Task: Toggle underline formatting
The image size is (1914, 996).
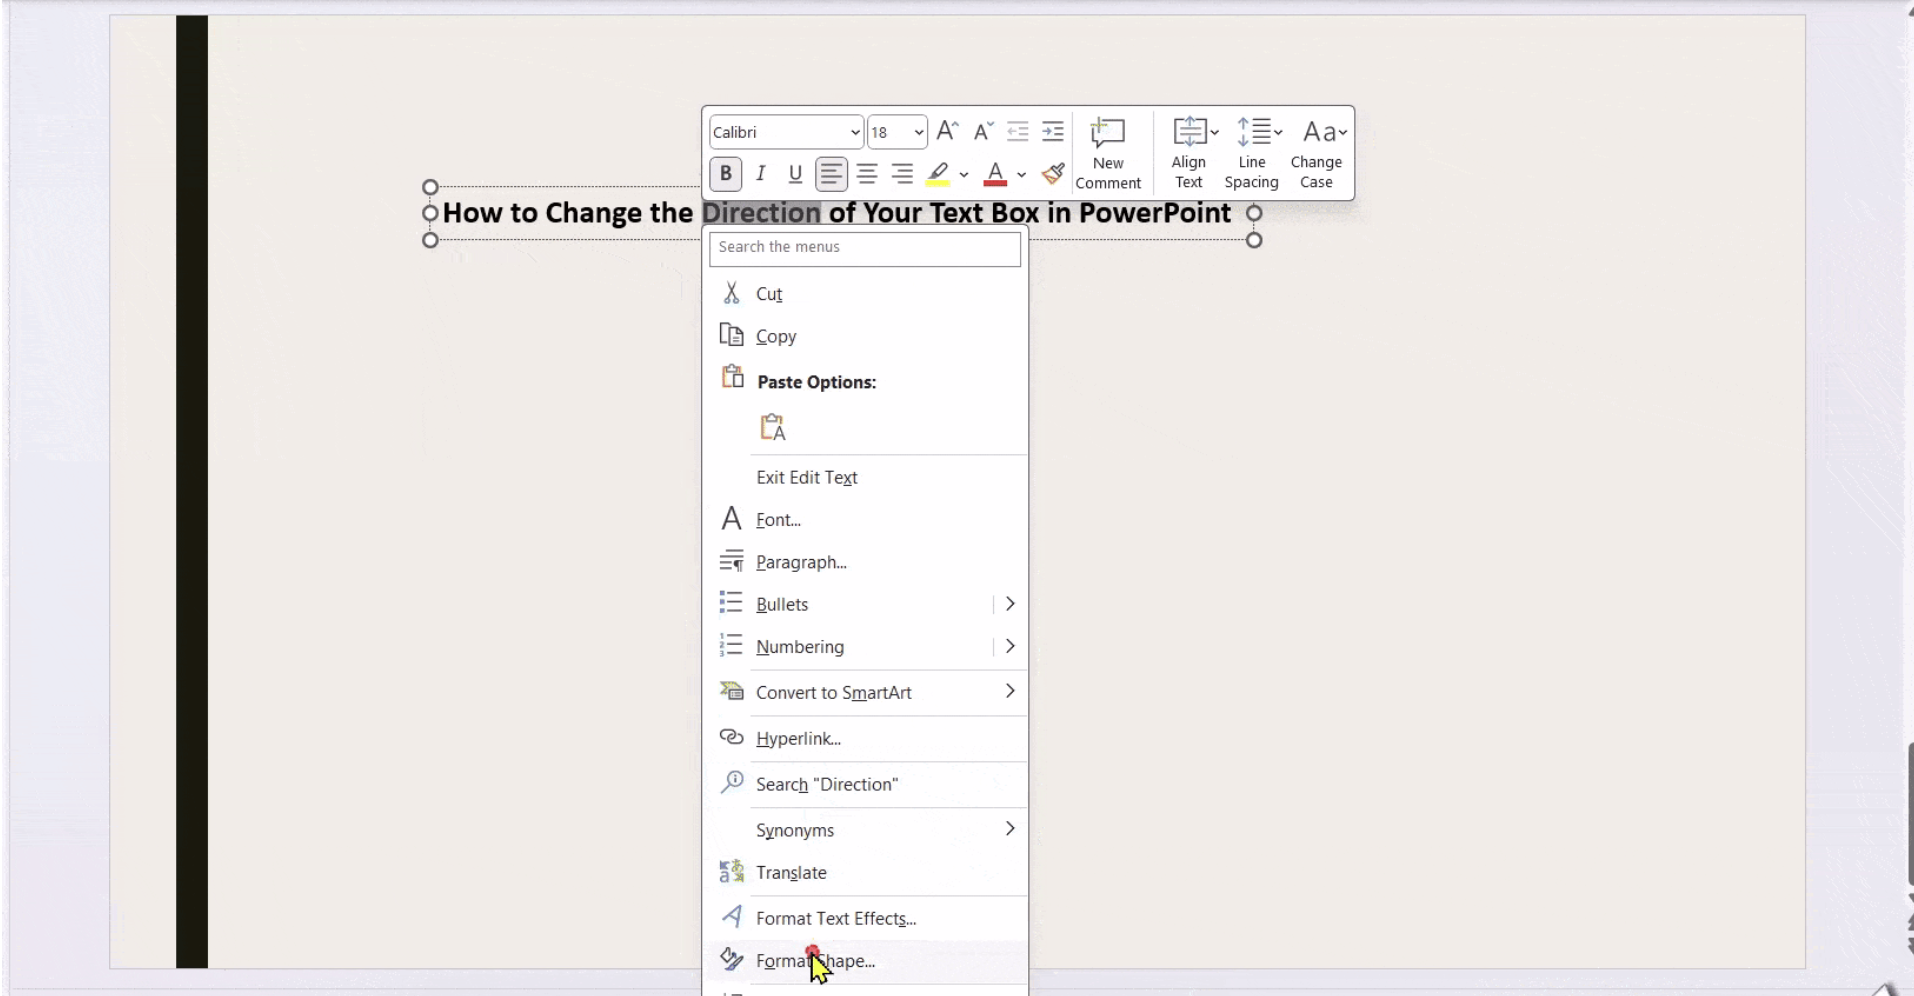Action: point(794,173)
